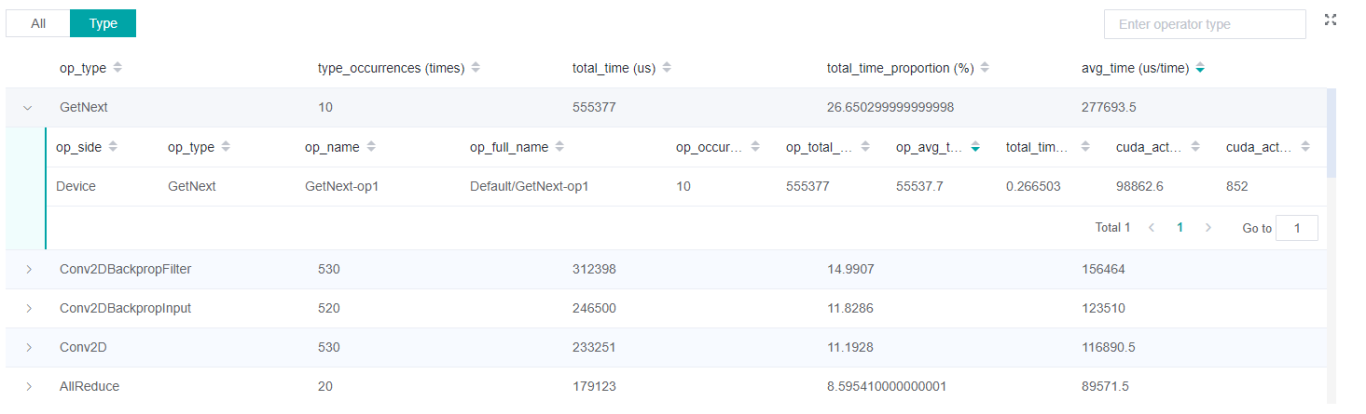Image resolution: width=1366 pixels, height=414 pixels.
Task: Go to next page in pagination
Action: point(1208,228)
